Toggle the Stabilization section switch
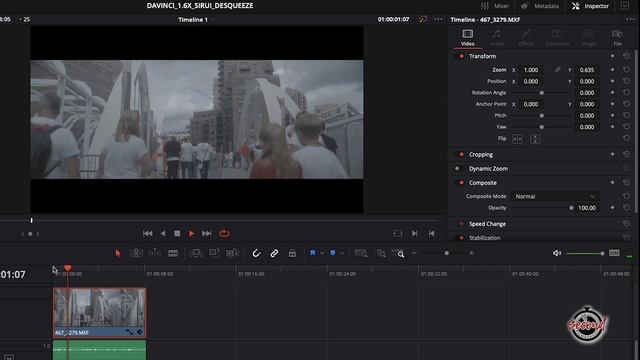Image resolution: width=640 pixels, height=360 pixels. (461, 238)
